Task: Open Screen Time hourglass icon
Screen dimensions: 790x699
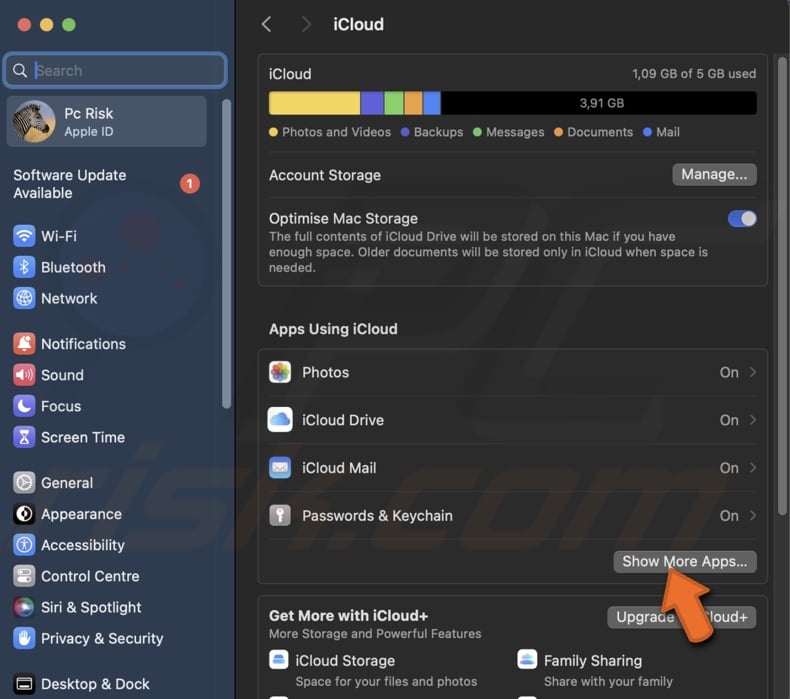Action: [x=24, y=437]
